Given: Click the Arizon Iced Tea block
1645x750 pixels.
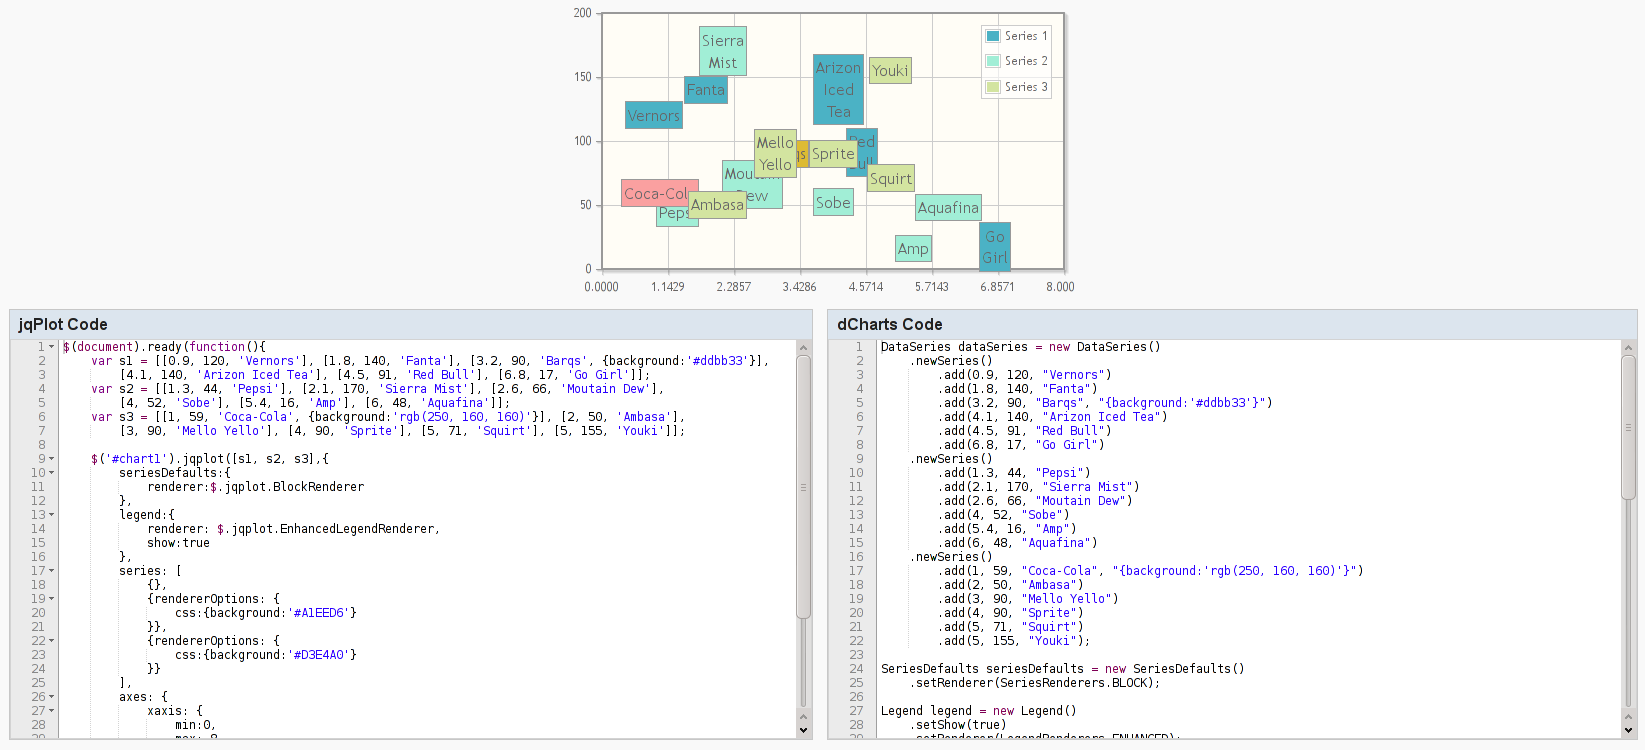Looking at the screenshot, I should point(838,89).
